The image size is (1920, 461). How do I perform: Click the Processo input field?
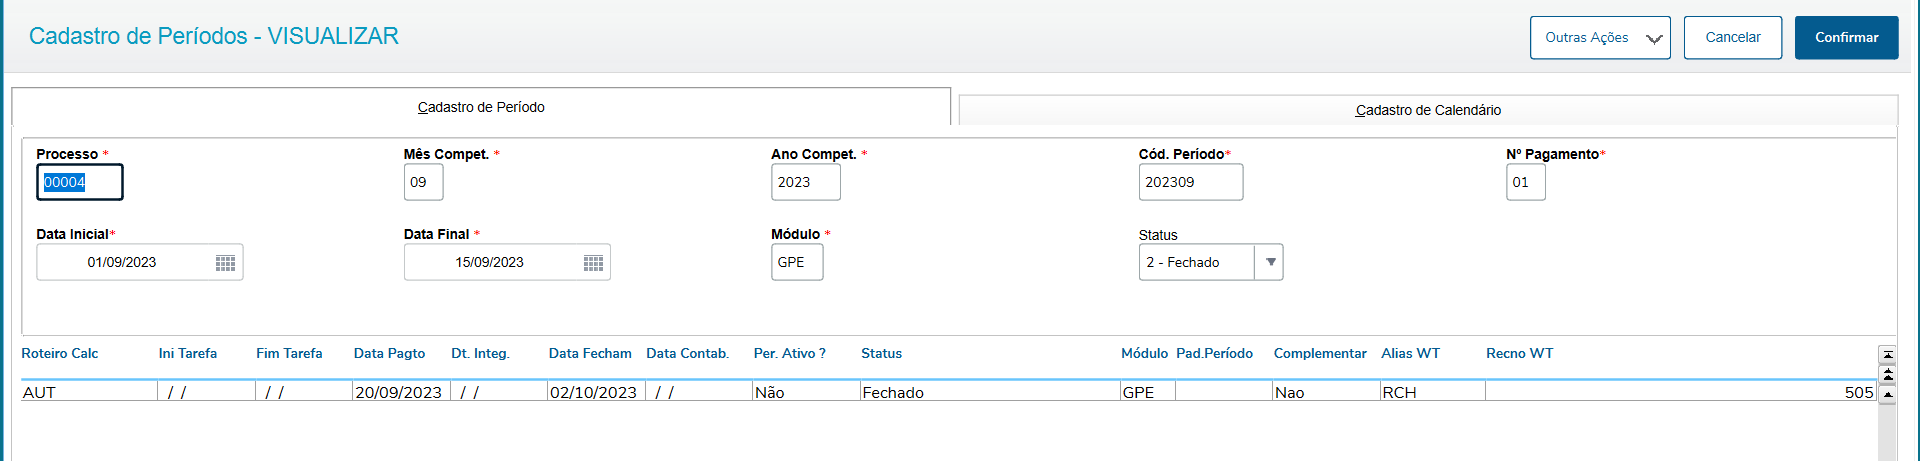point(80,182)
